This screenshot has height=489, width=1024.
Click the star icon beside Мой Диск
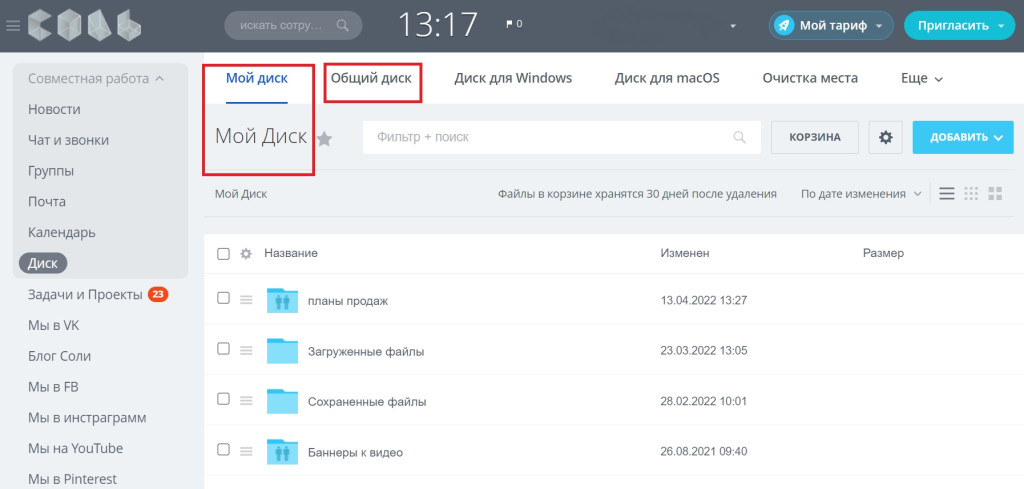(324, 139)
